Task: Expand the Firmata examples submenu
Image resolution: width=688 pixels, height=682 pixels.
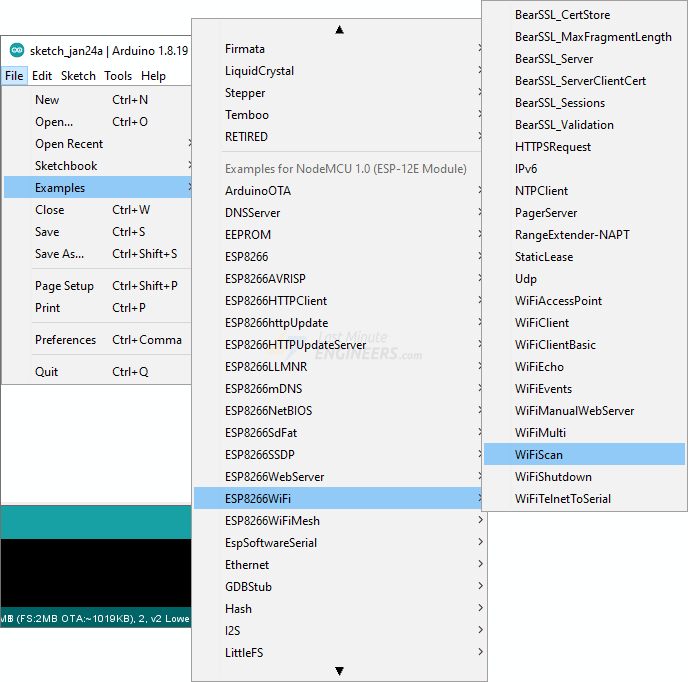Action: (x=245, y=49)
